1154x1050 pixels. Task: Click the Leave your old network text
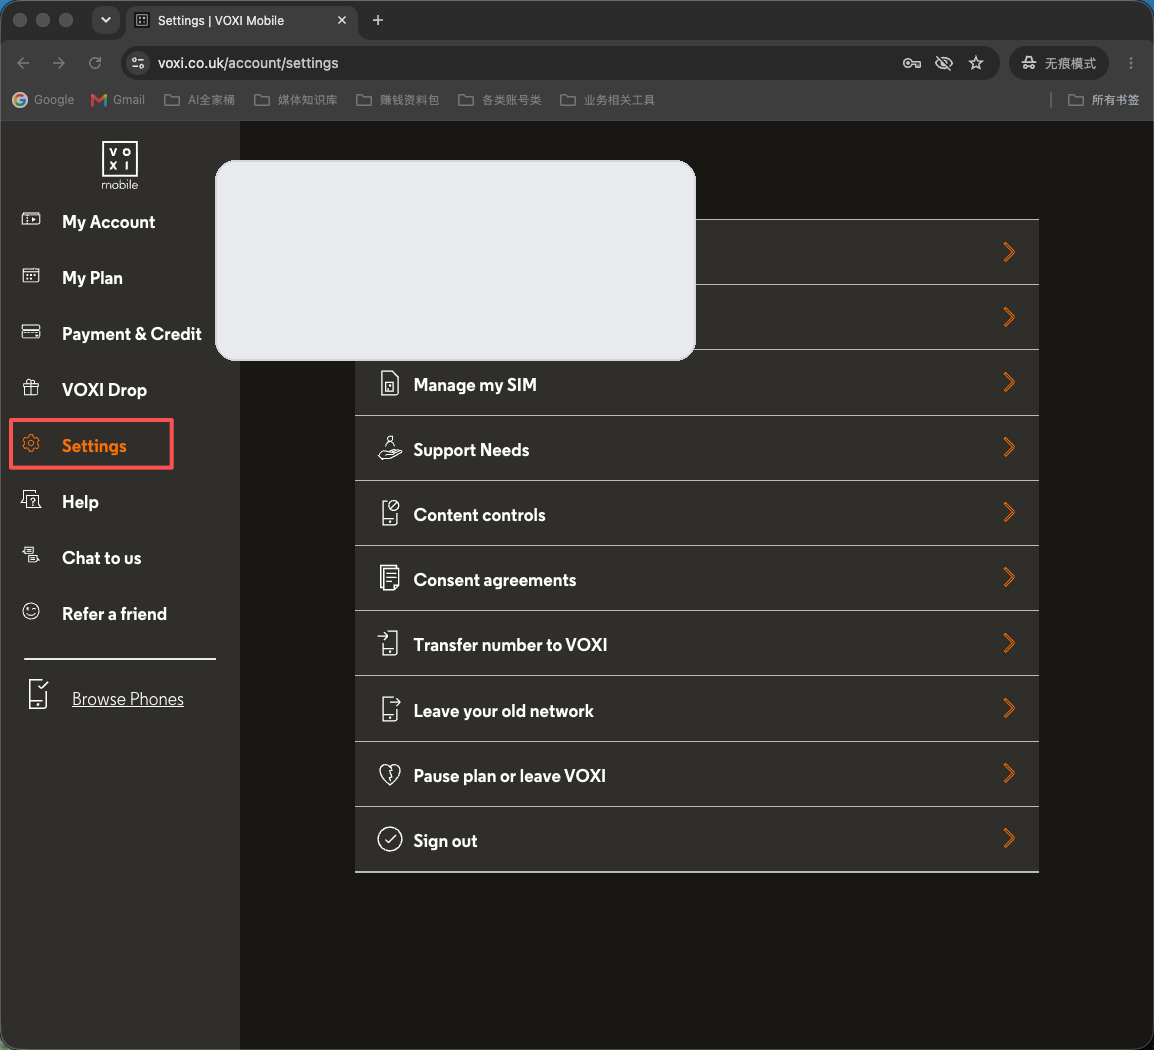(503, 711)
